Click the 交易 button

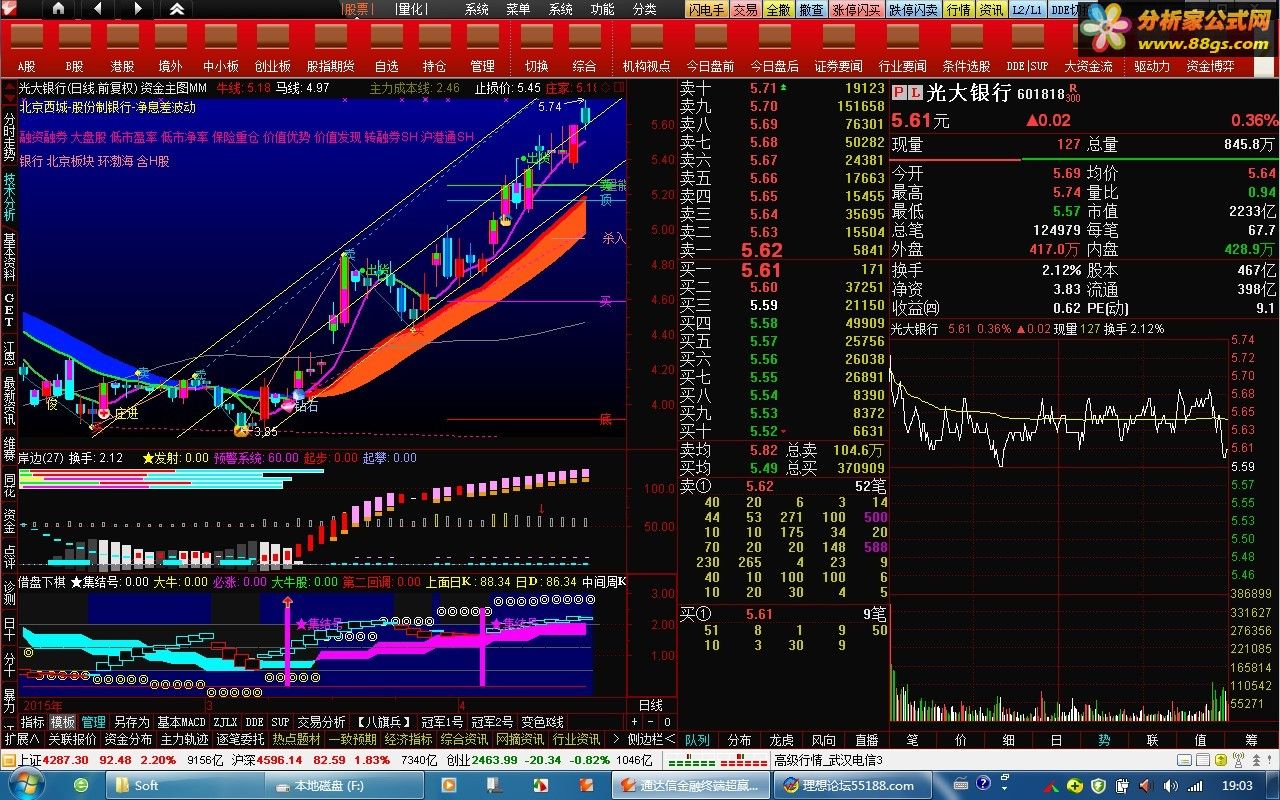(744, 9)
